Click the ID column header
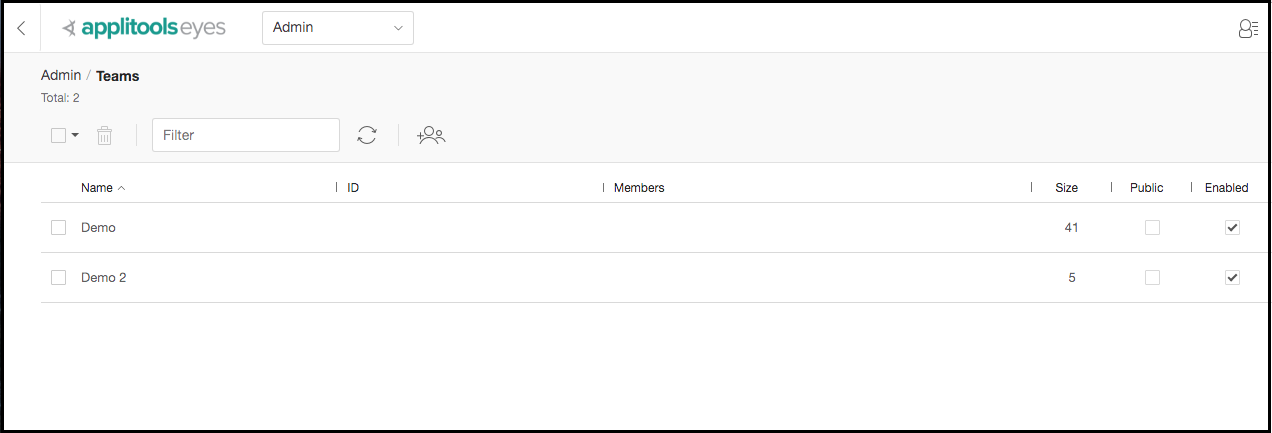This screenshot has width=1272, height=433. (x=353, y=188)
